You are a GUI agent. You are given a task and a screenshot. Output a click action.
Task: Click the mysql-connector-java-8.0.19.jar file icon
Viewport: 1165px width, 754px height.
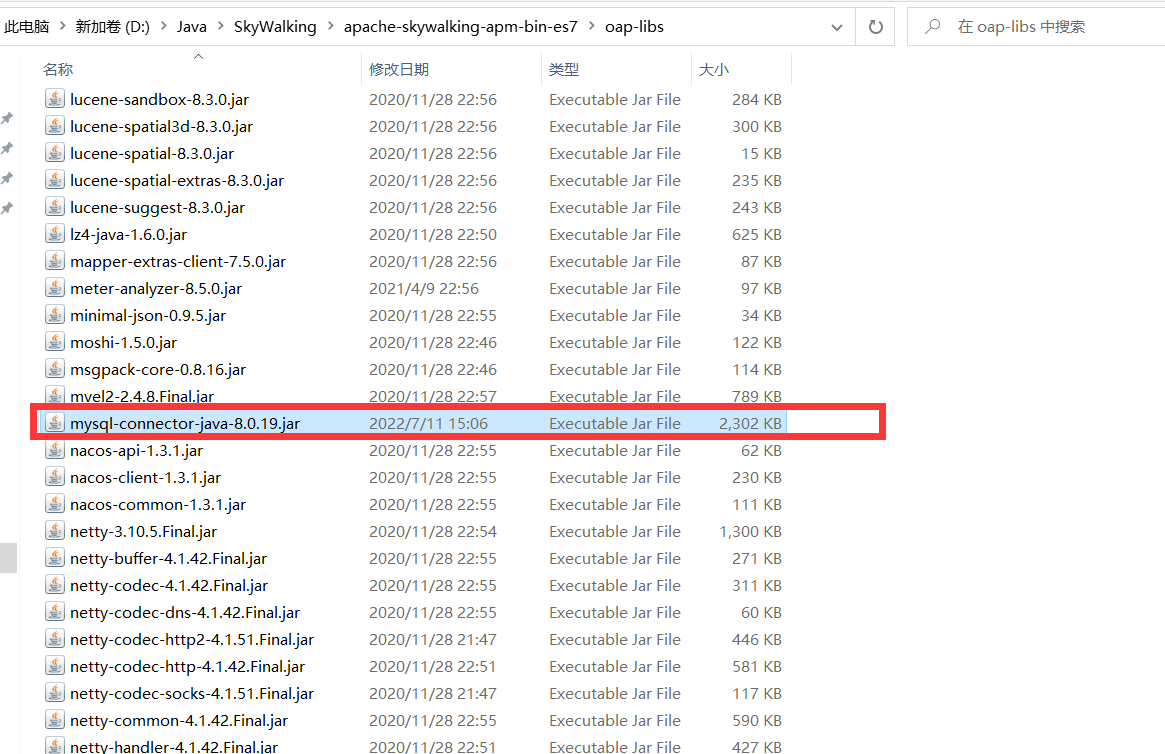click(x=54, y=424)
